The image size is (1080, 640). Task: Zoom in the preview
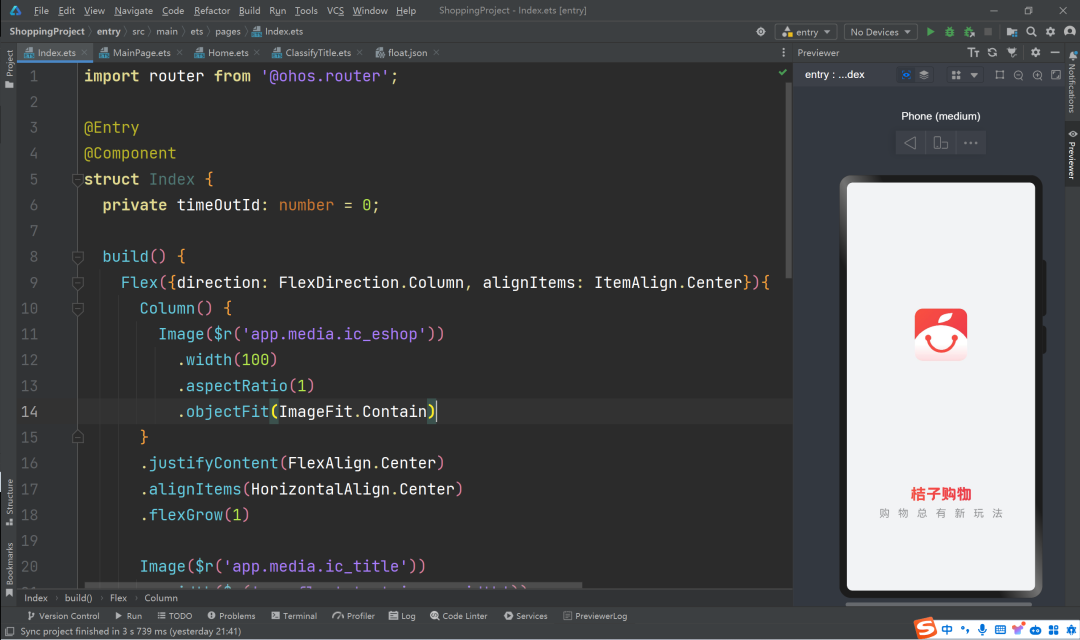pyautogui.click(x=1037, y=75)
